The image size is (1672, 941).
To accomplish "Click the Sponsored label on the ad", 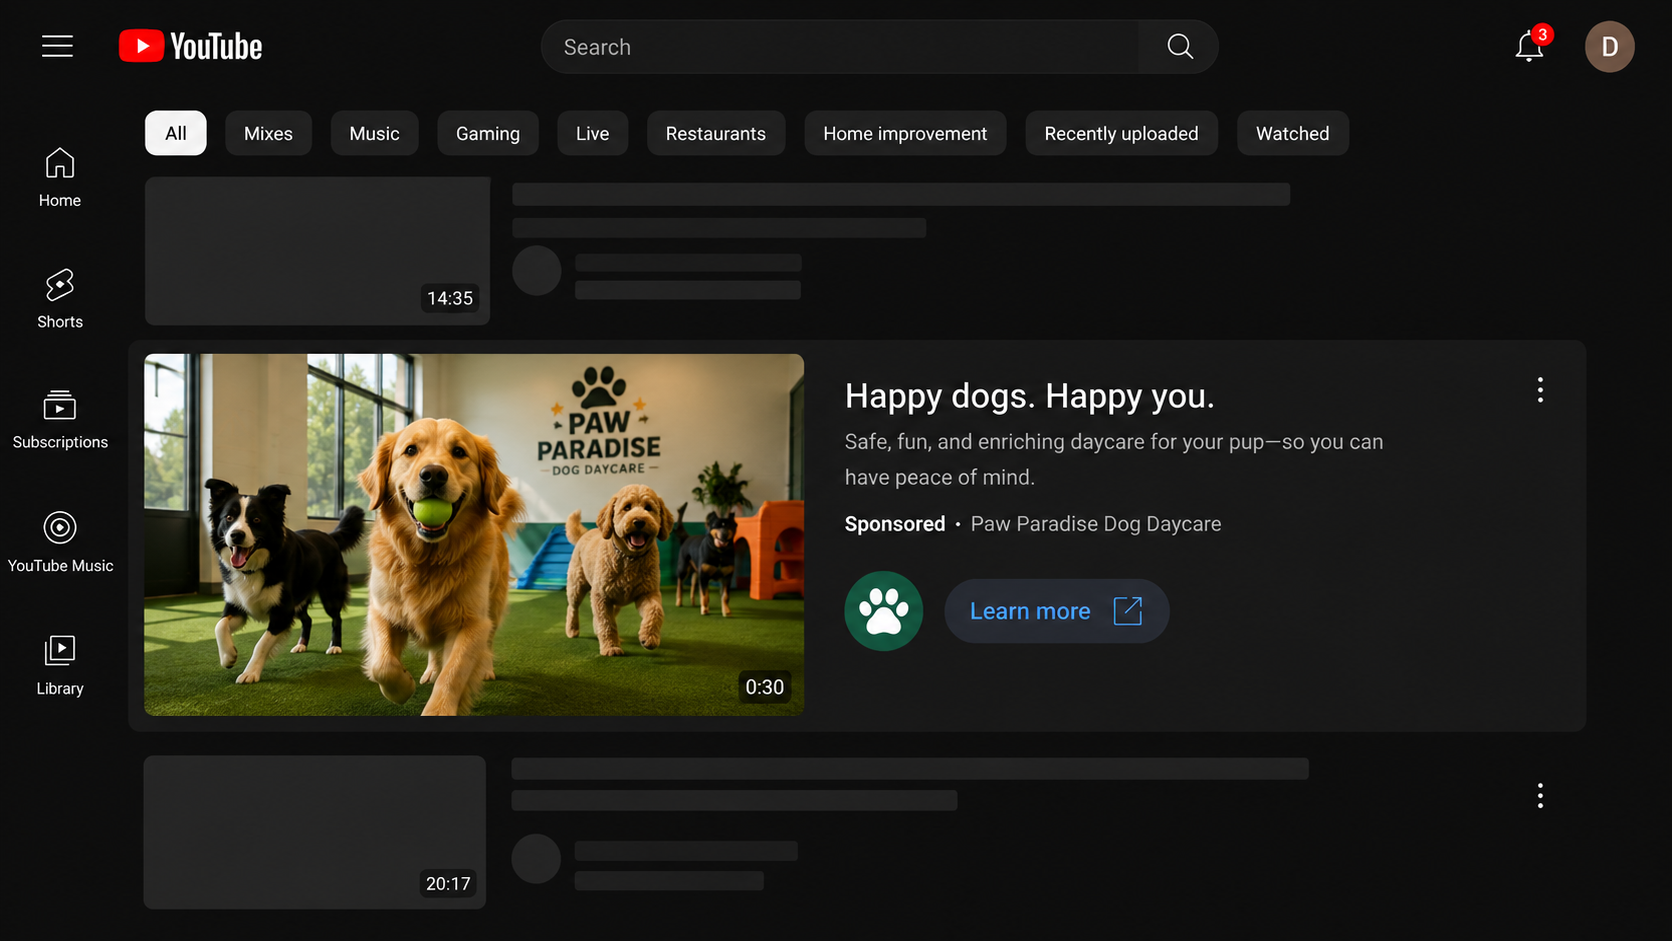I will (x=895, y=524).
